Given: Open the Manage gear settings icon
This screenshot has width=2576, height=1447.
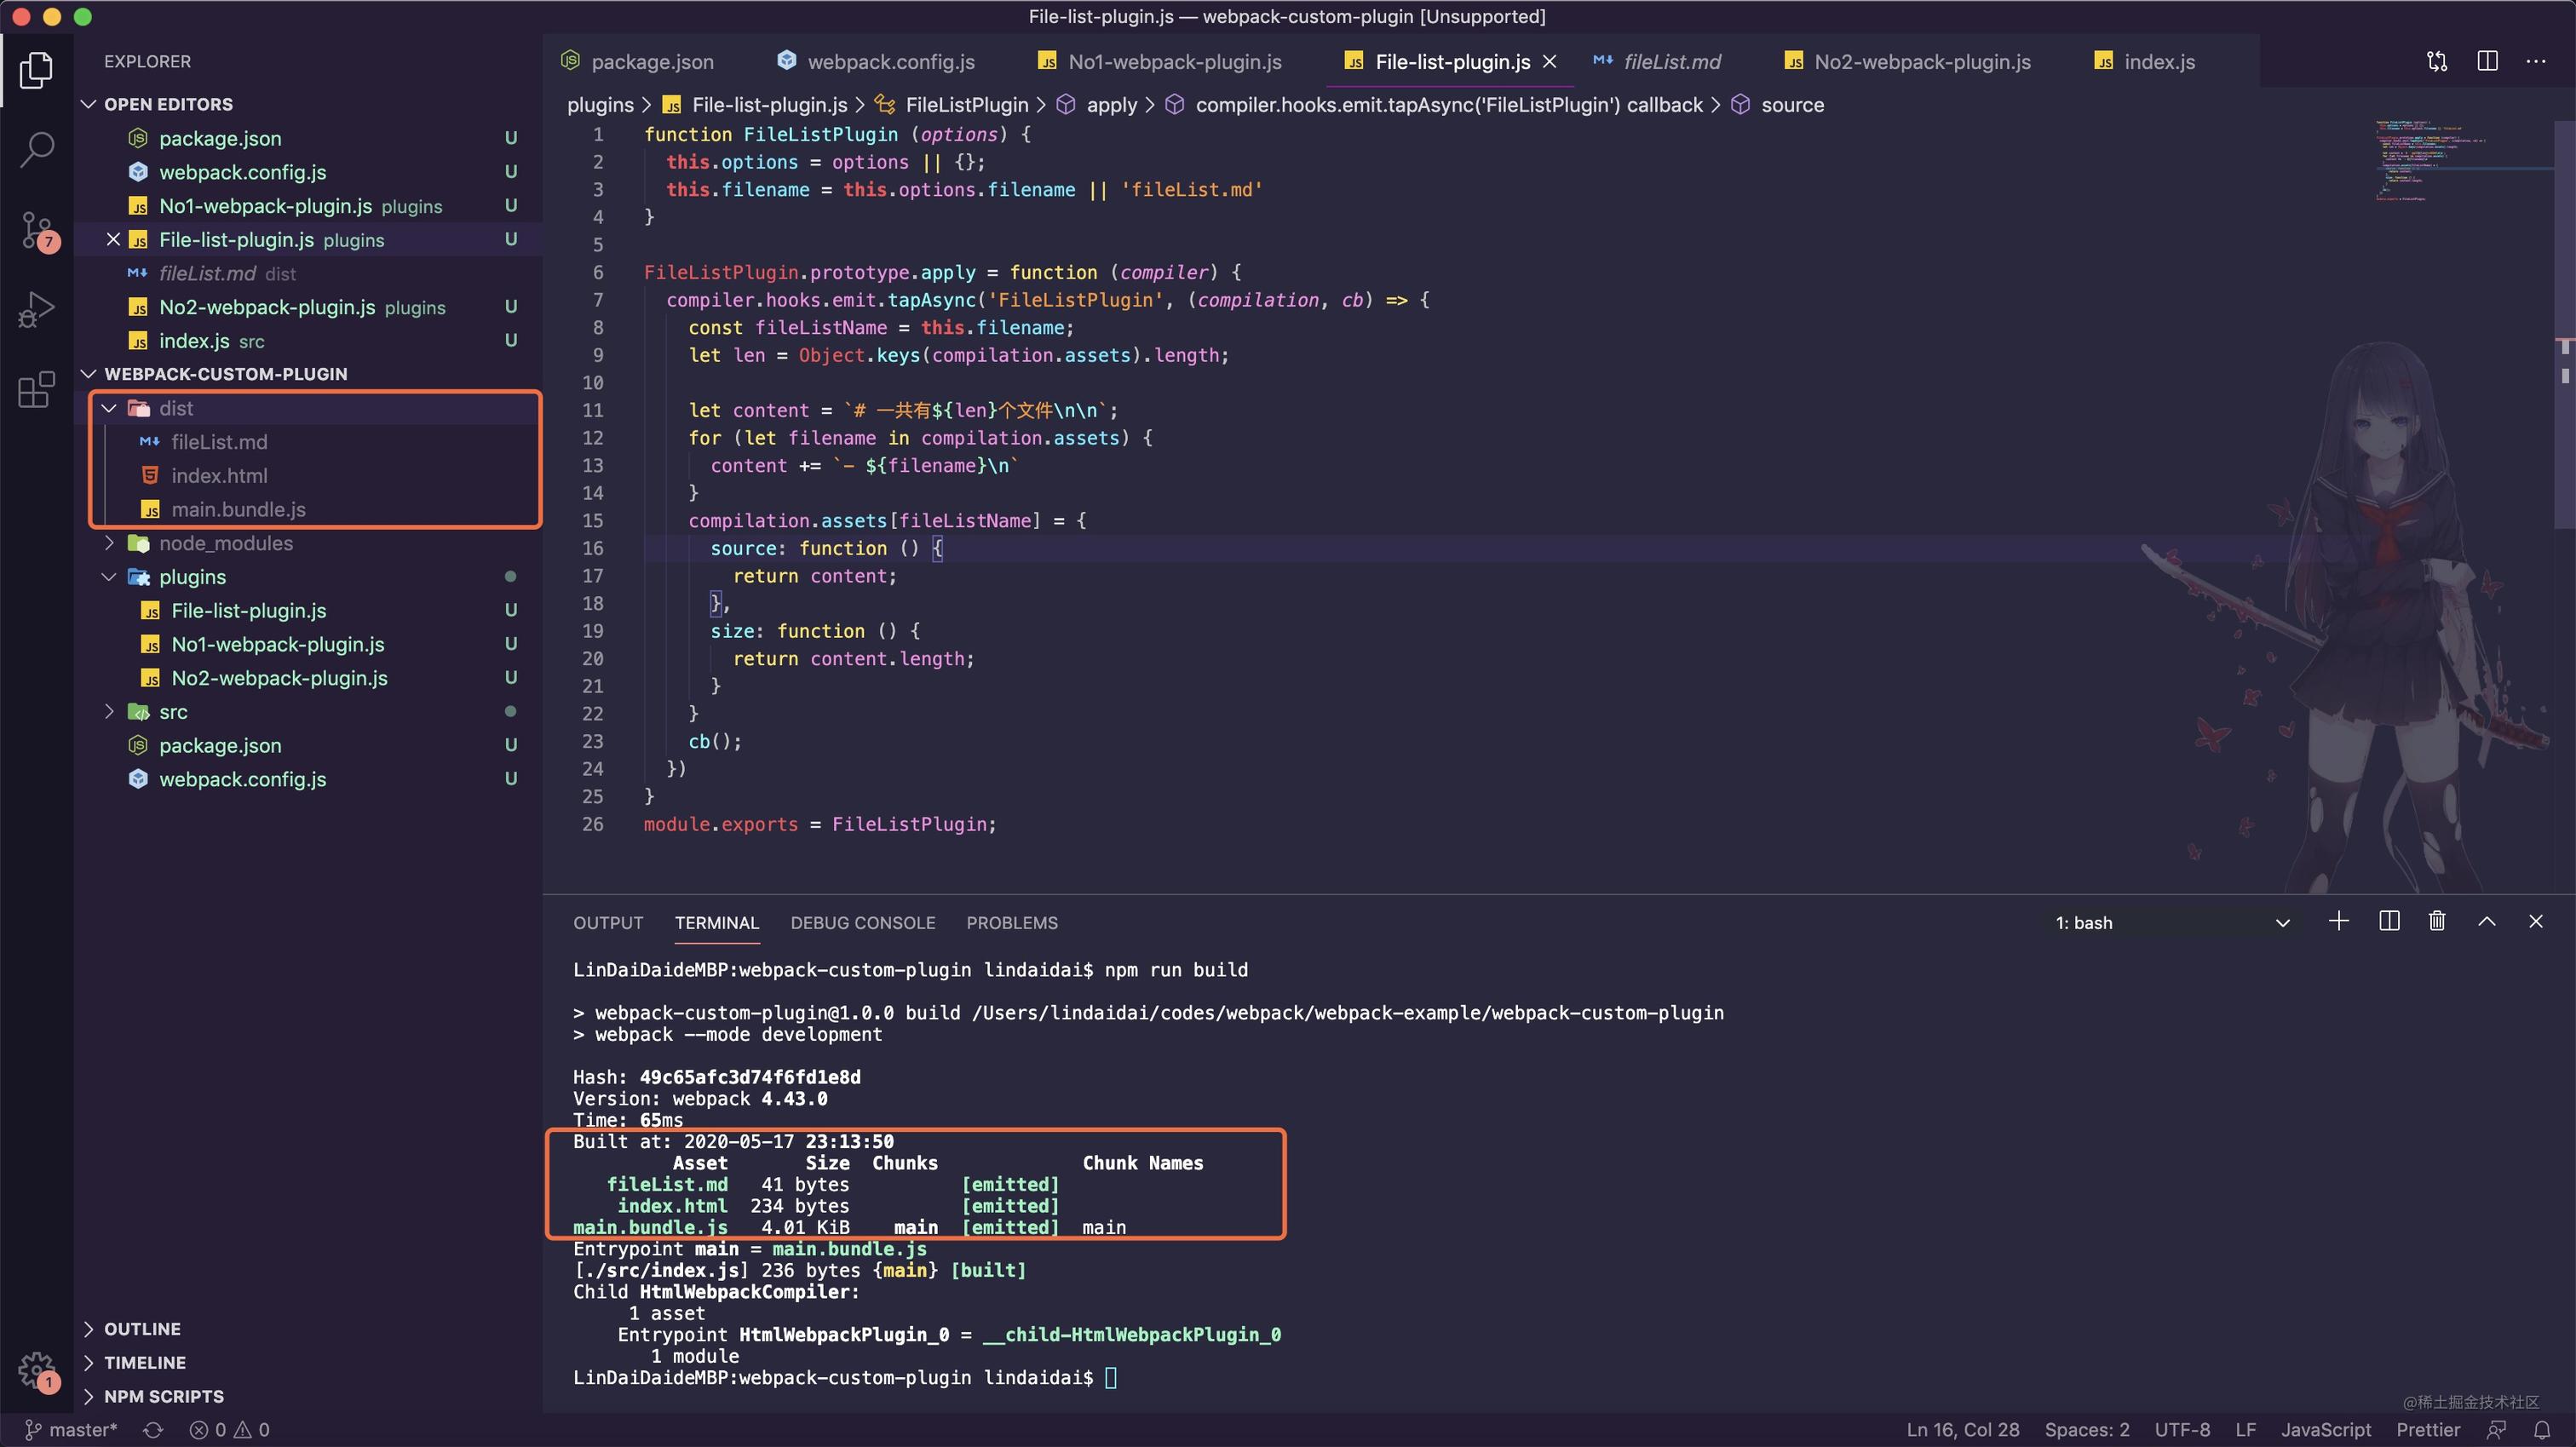Looking at the screenshot, I should pyautogui.click(x=38, y=1371).
